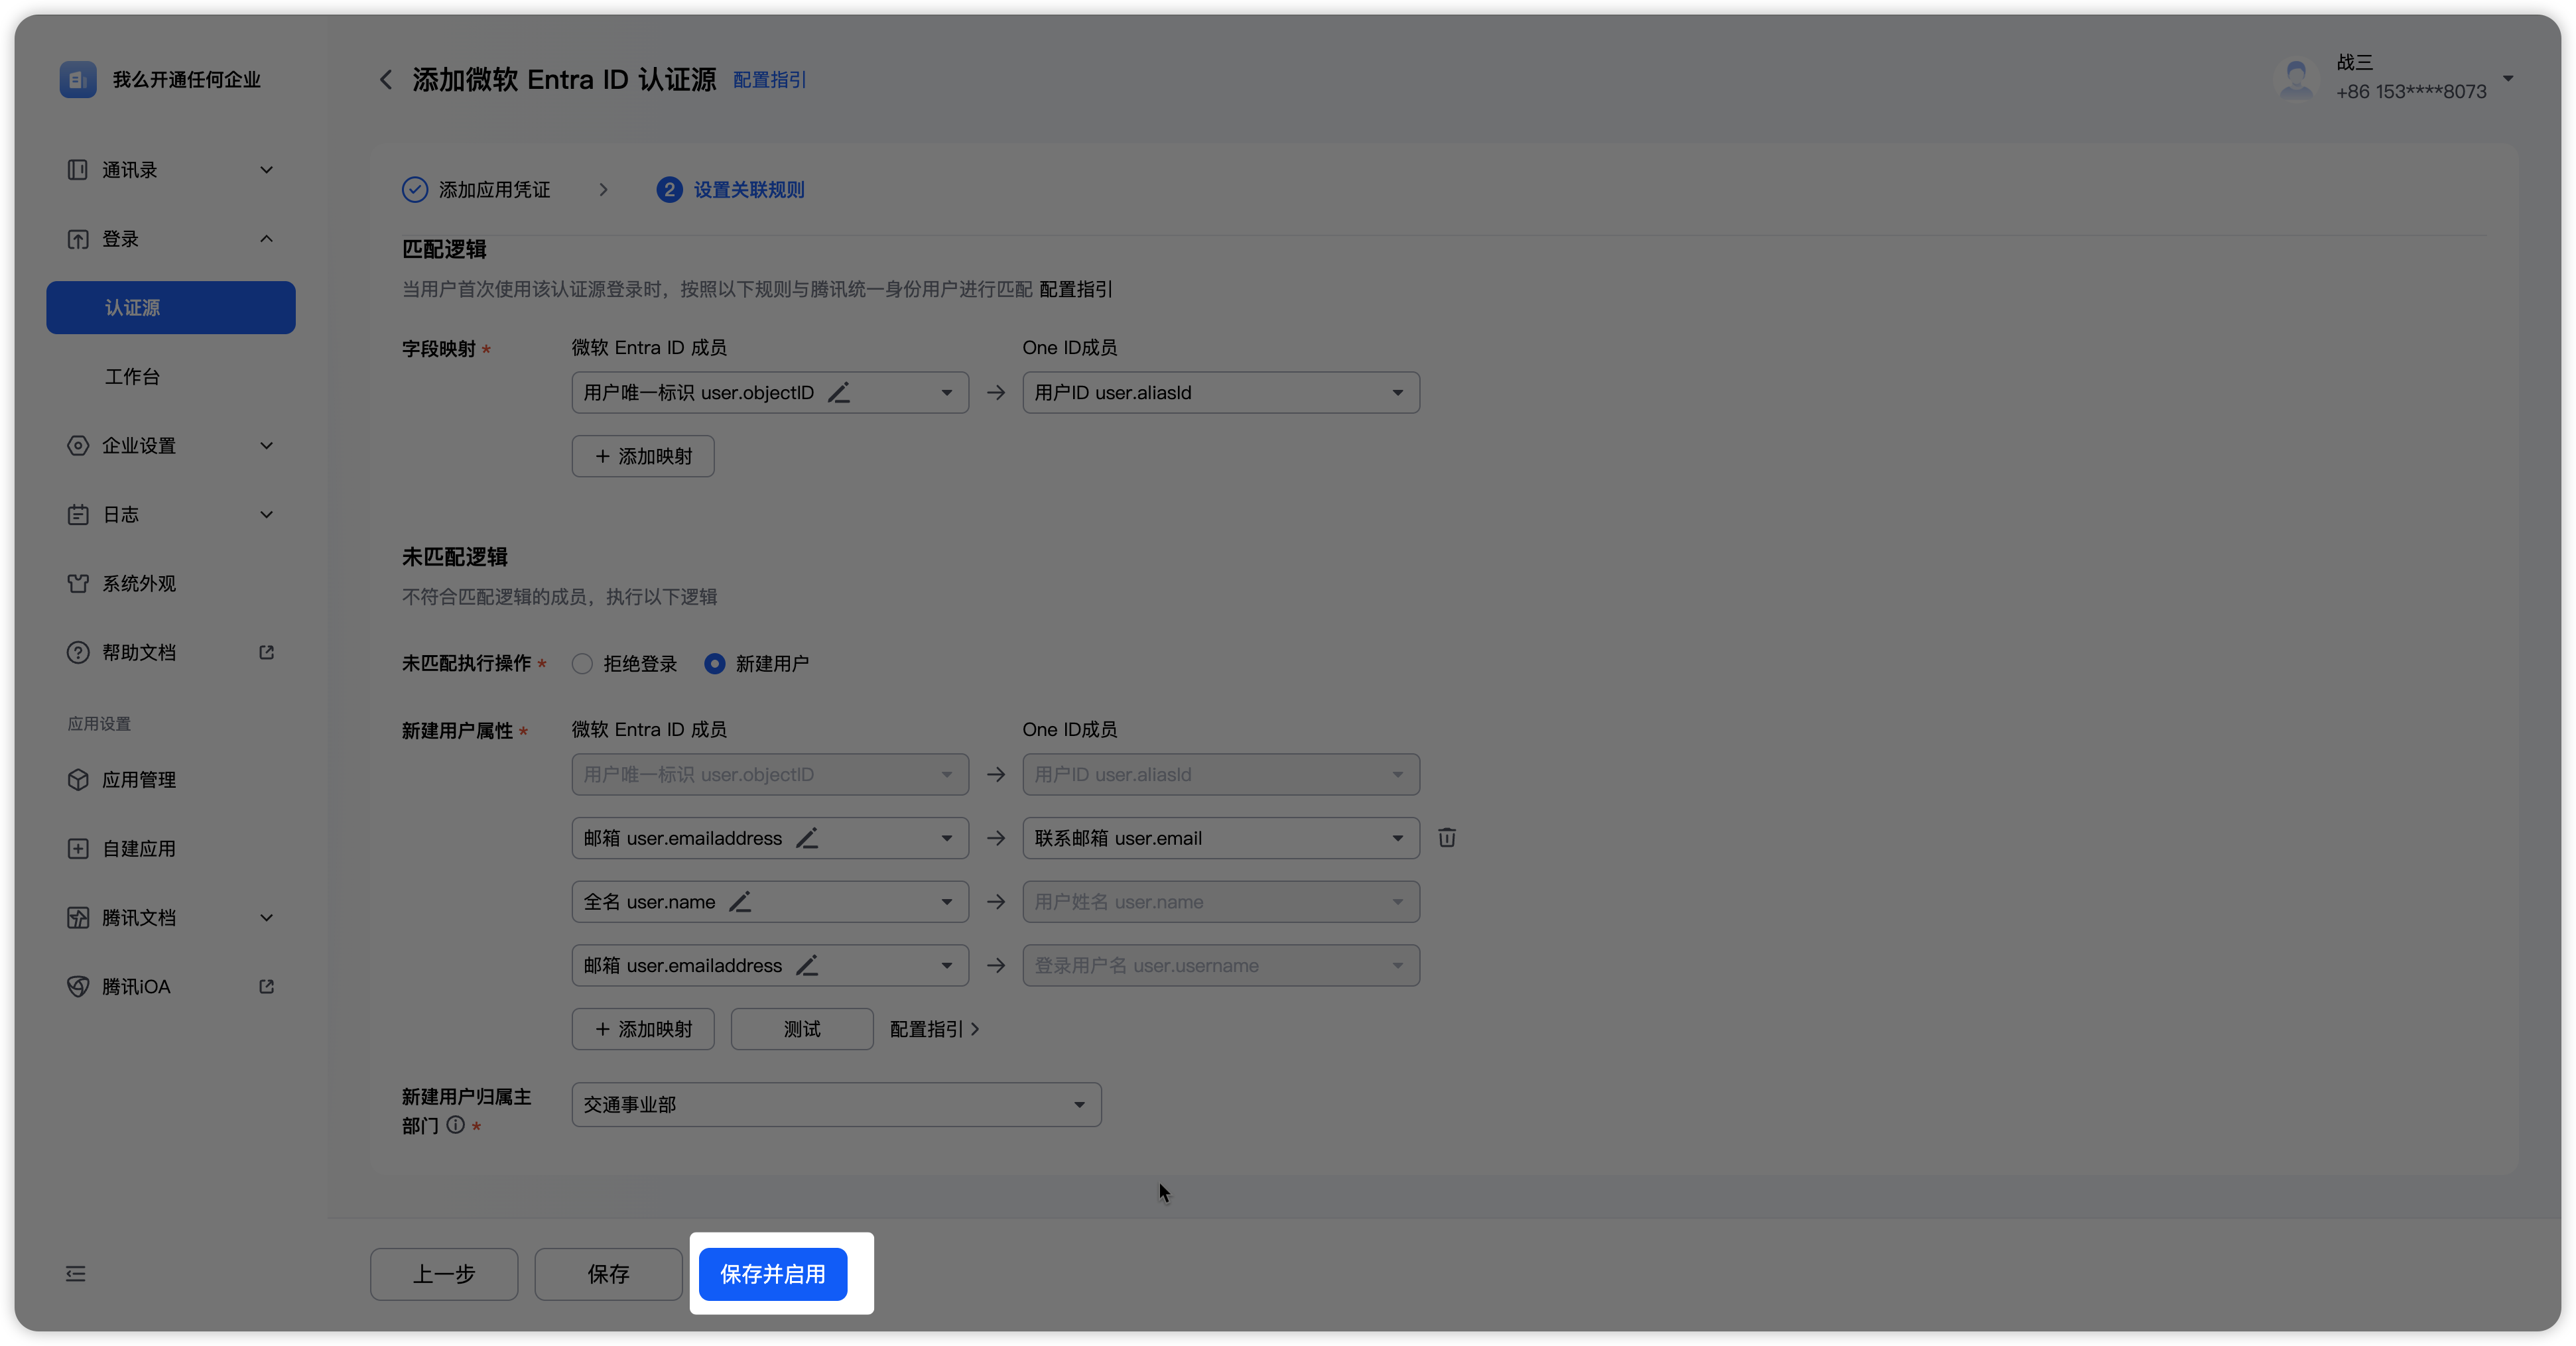Click the sidebar collapse icon at bottom left
The width and height of the screenshot is (2576, 1346).
(76, 1274)
